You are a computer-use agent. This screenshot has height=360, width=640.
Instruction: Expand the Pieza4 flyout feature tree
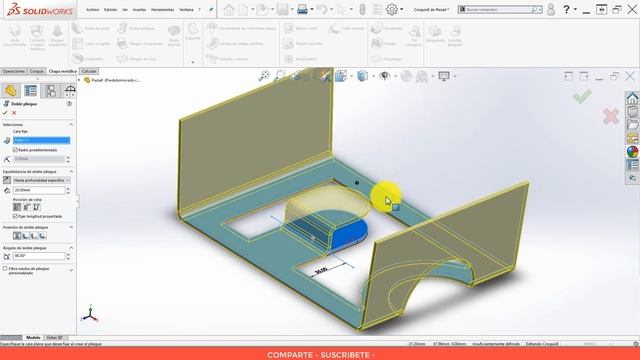click(79, 80)
